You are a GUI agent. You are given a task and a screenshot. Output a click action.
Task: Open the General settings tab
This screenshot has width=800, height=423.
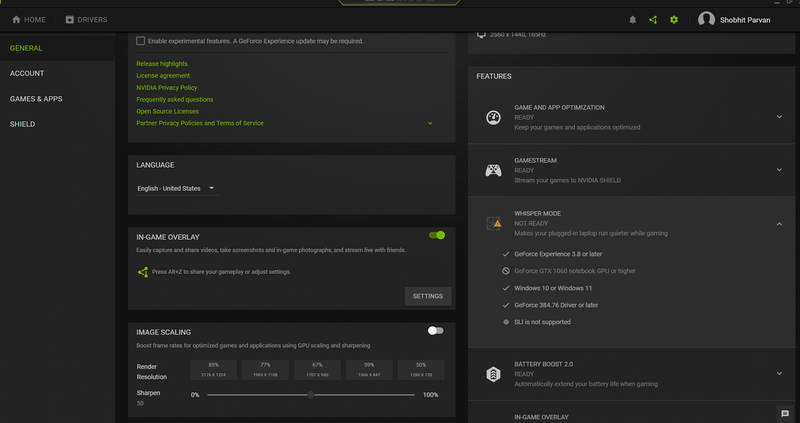(x=58, y=48)
